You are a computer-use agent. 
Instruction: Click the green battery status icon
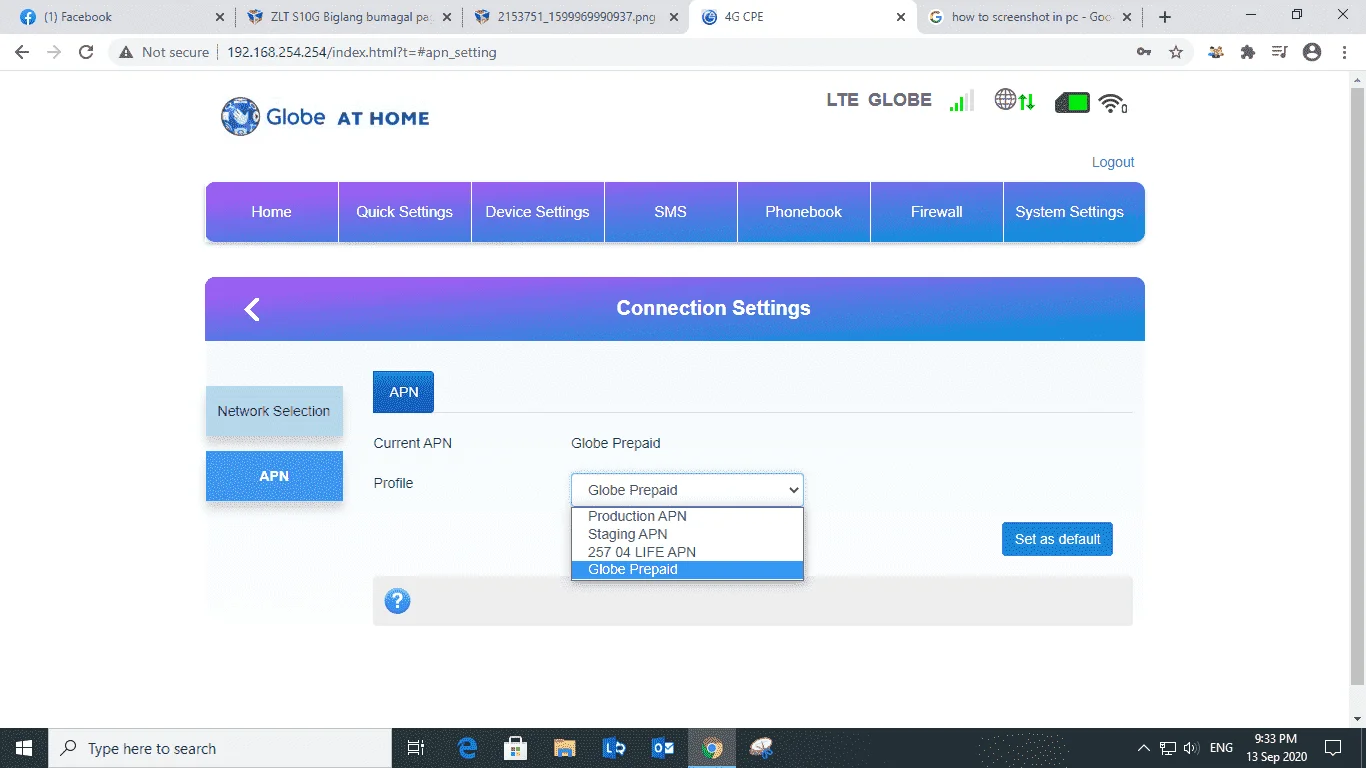pyautogui.click(x=1072, y=102)
